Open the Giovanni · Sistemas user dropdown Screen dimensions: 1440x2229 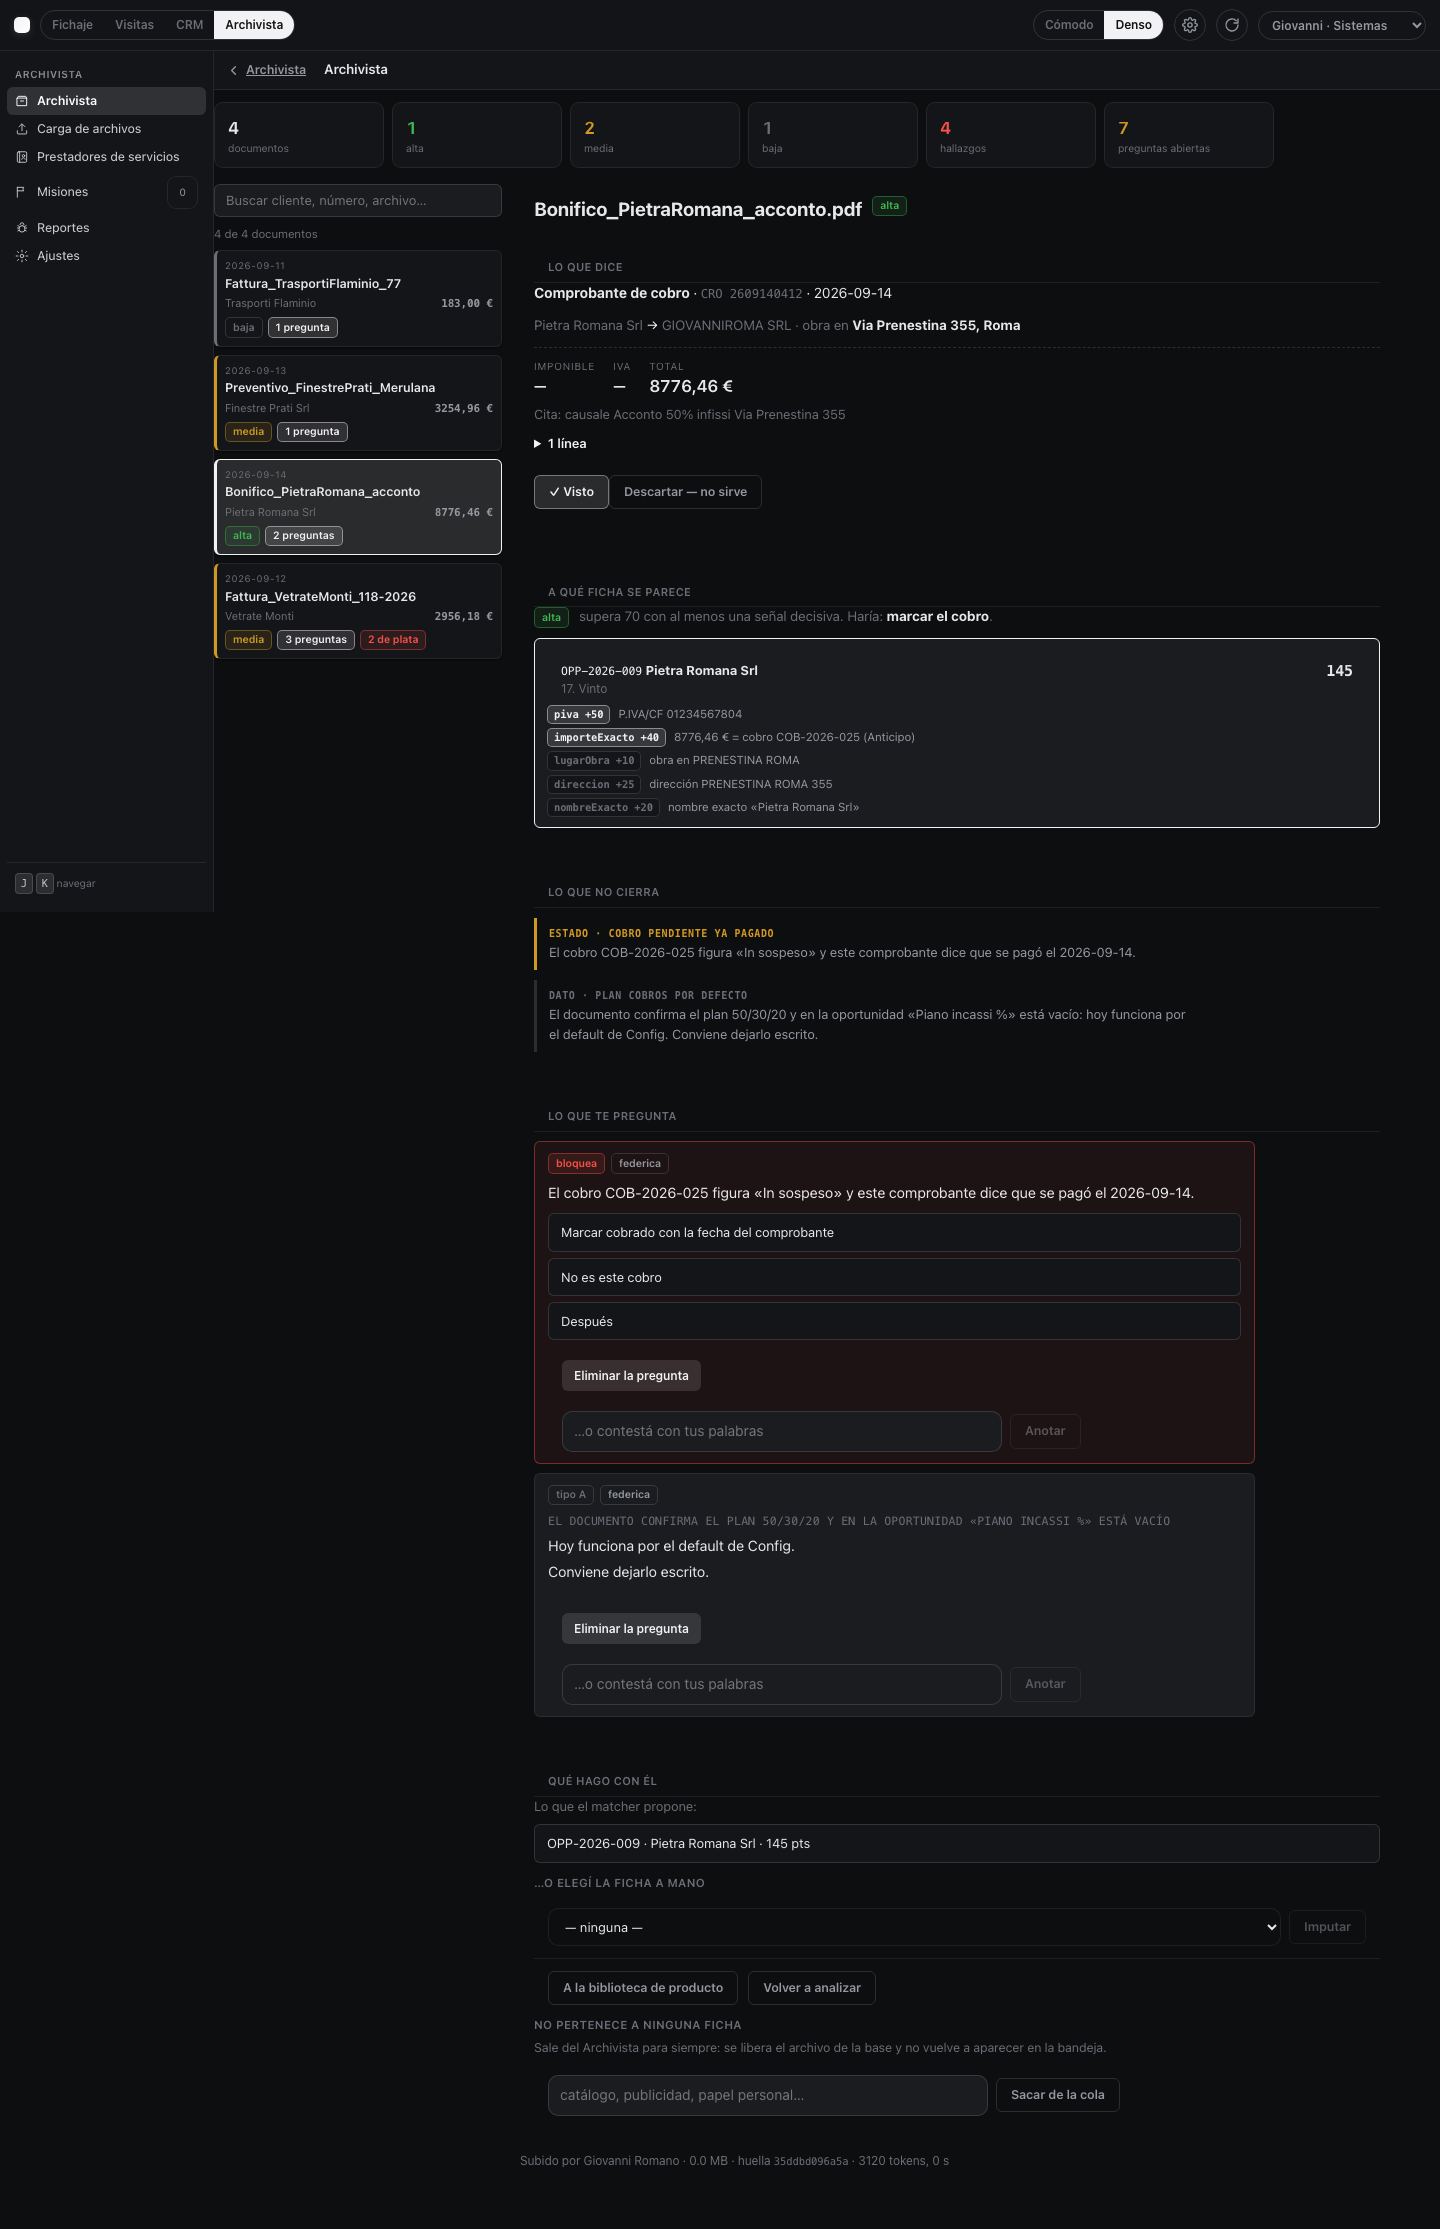point(1342,25)
